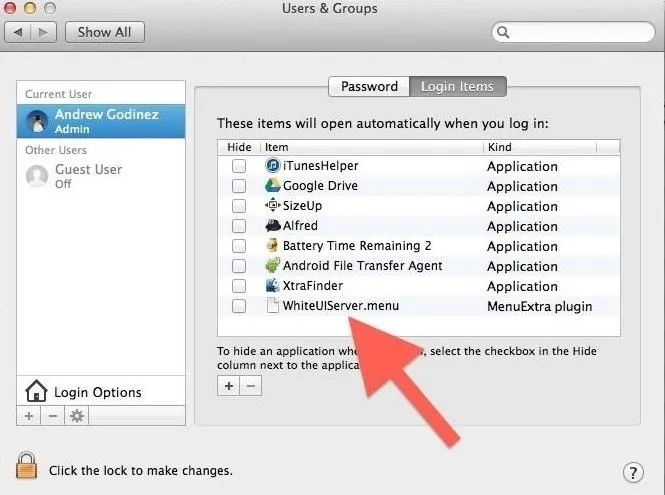
Task: Click the Google Drive icon
Action: [272, 185]
